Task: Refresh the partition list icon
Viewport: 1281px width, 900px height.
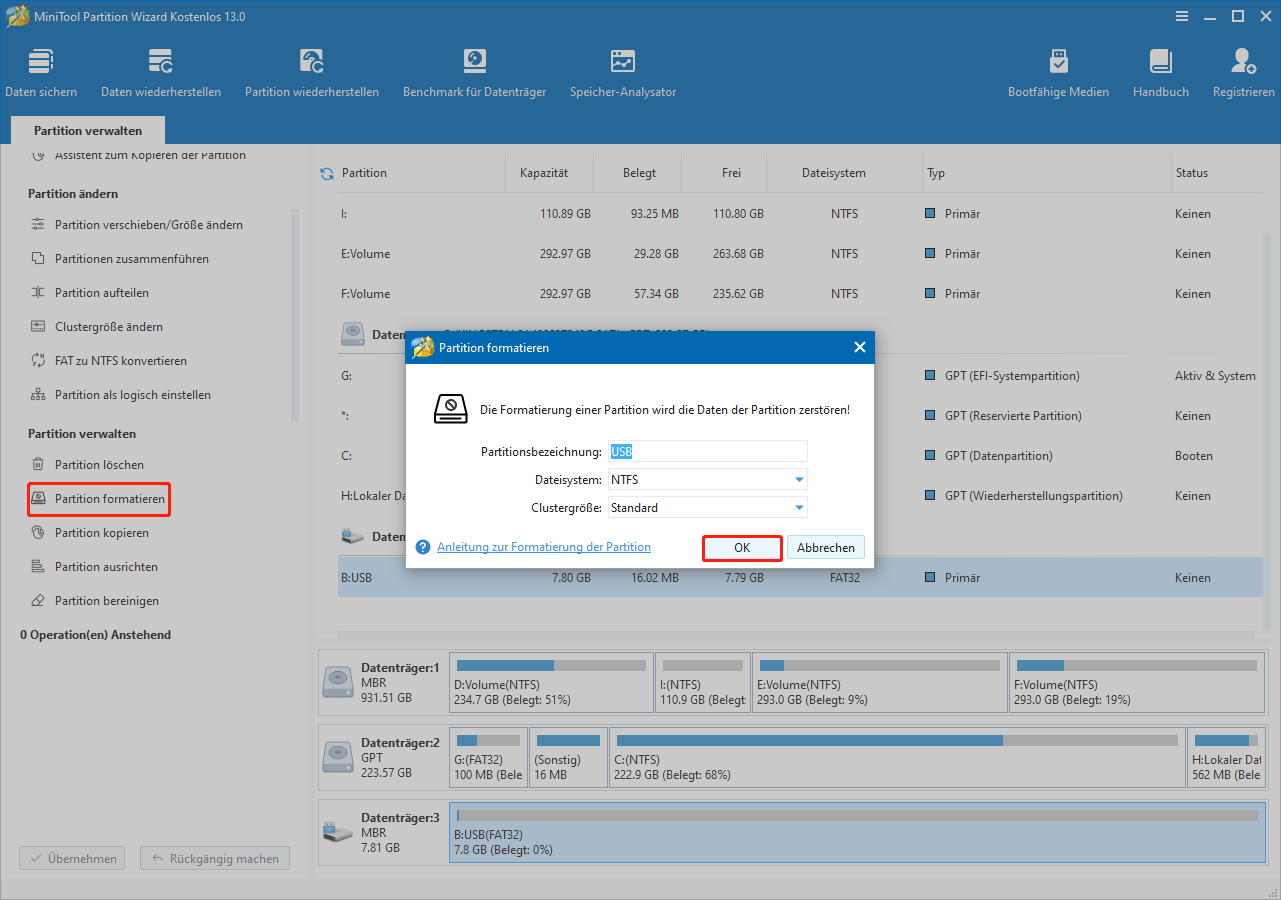Action: [327, 174]
